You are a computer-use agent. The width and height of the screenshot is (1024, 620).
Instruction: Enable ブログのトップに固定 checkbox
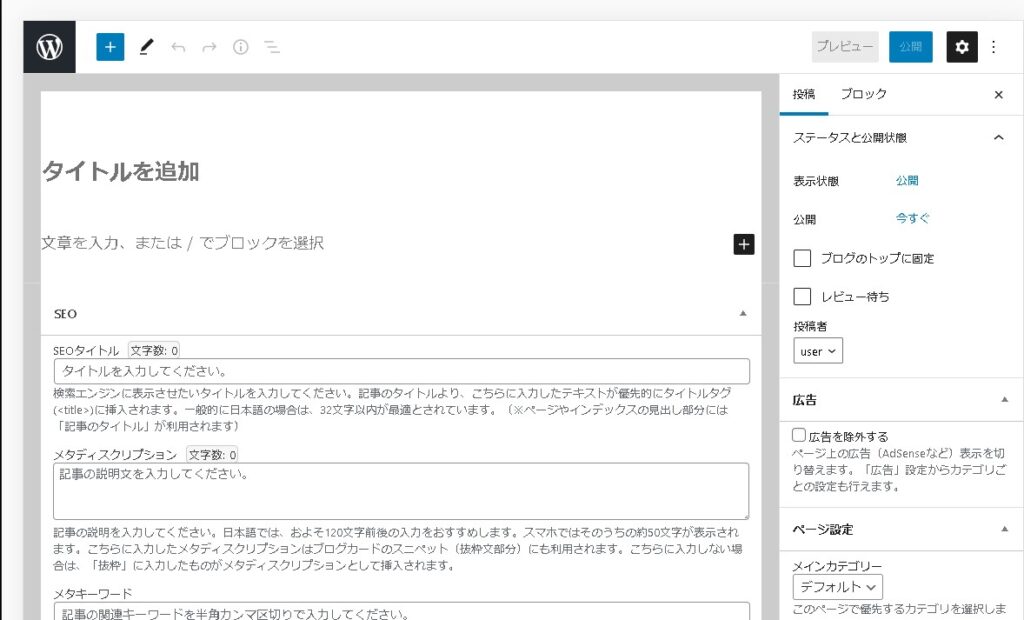pos(802,258)
